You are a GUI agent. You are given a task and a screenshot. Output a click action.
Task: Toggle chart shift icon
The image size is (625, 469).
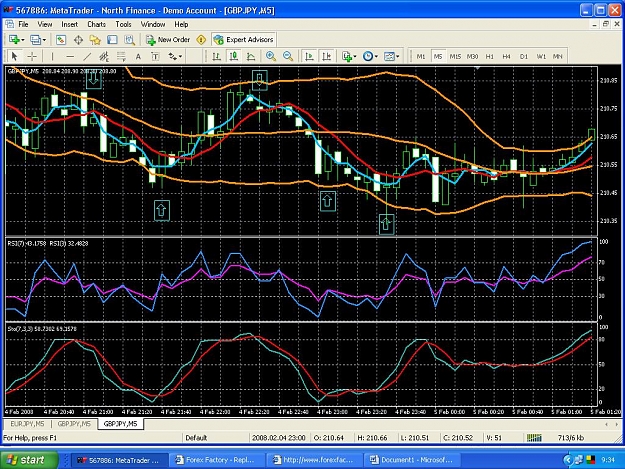pyautogui.click(x=326, y=56)
